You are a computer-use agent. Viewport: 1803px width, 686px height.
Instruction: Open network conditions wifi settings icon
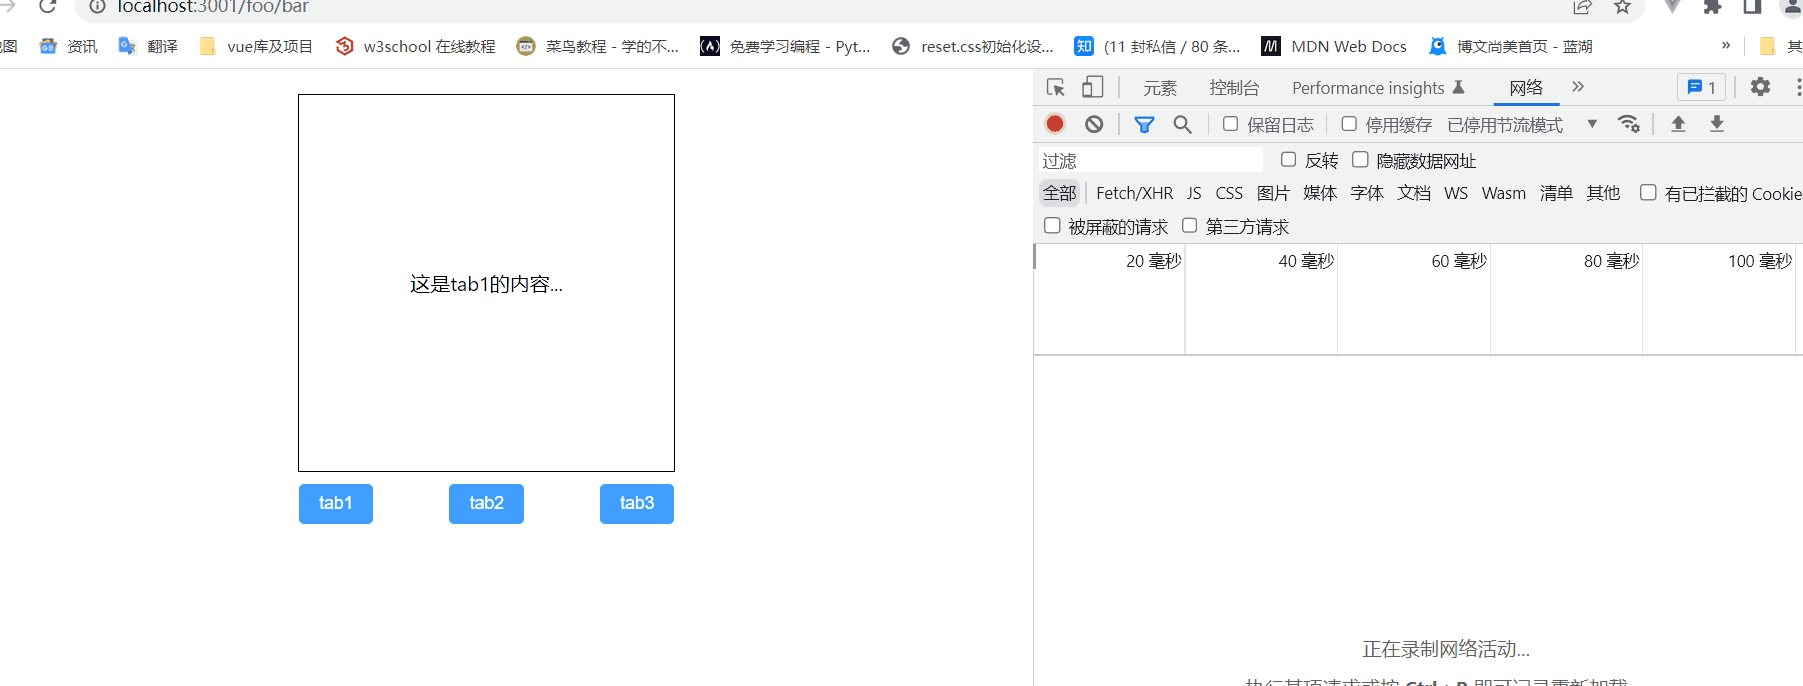coord(1629,124)
